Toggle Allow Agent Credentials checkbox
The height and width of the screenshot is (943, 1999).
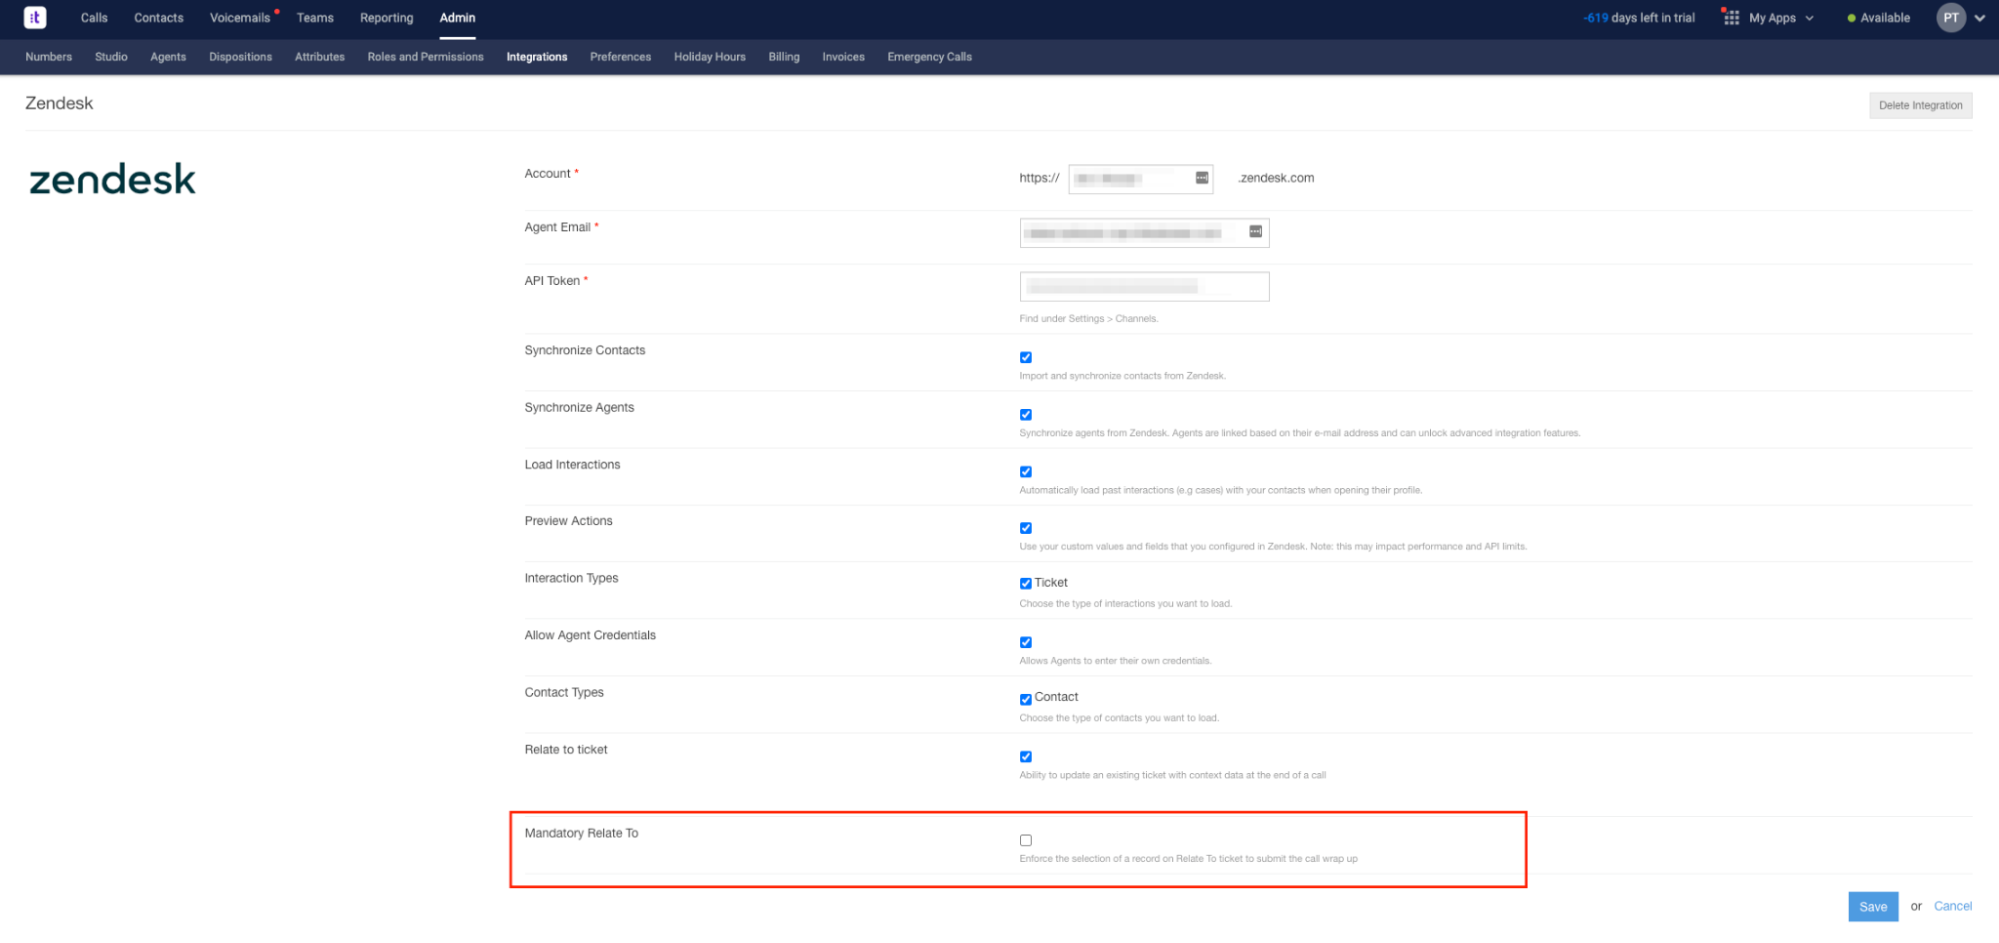click(x=1025, y=642)
